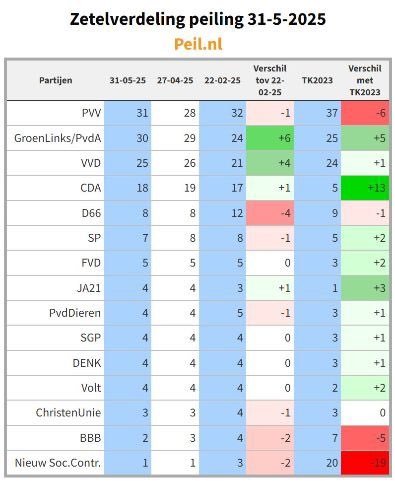Click the Peil.nl link
Screen dimensions: 395x481
(x=198, y=44)
